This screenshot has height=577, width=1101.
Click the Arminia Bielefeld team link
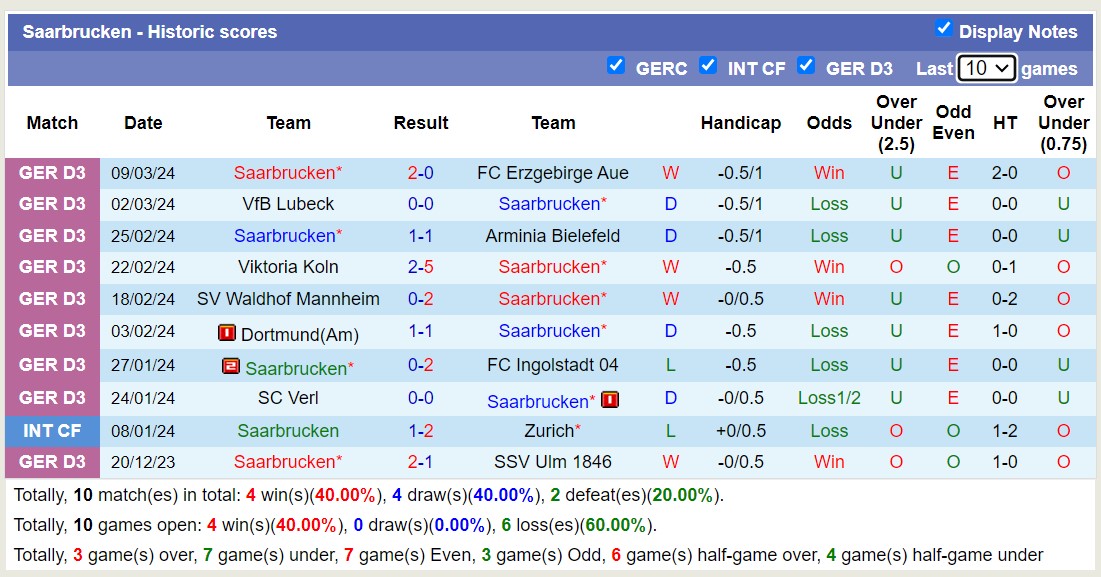tap(553, 236)
